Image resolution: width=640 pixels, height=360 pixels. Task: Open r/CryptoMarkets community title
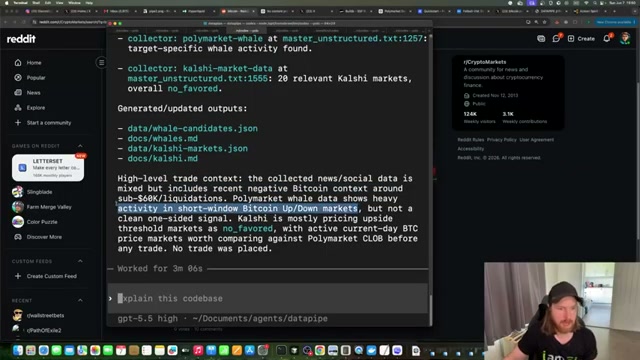pos(484,62)
